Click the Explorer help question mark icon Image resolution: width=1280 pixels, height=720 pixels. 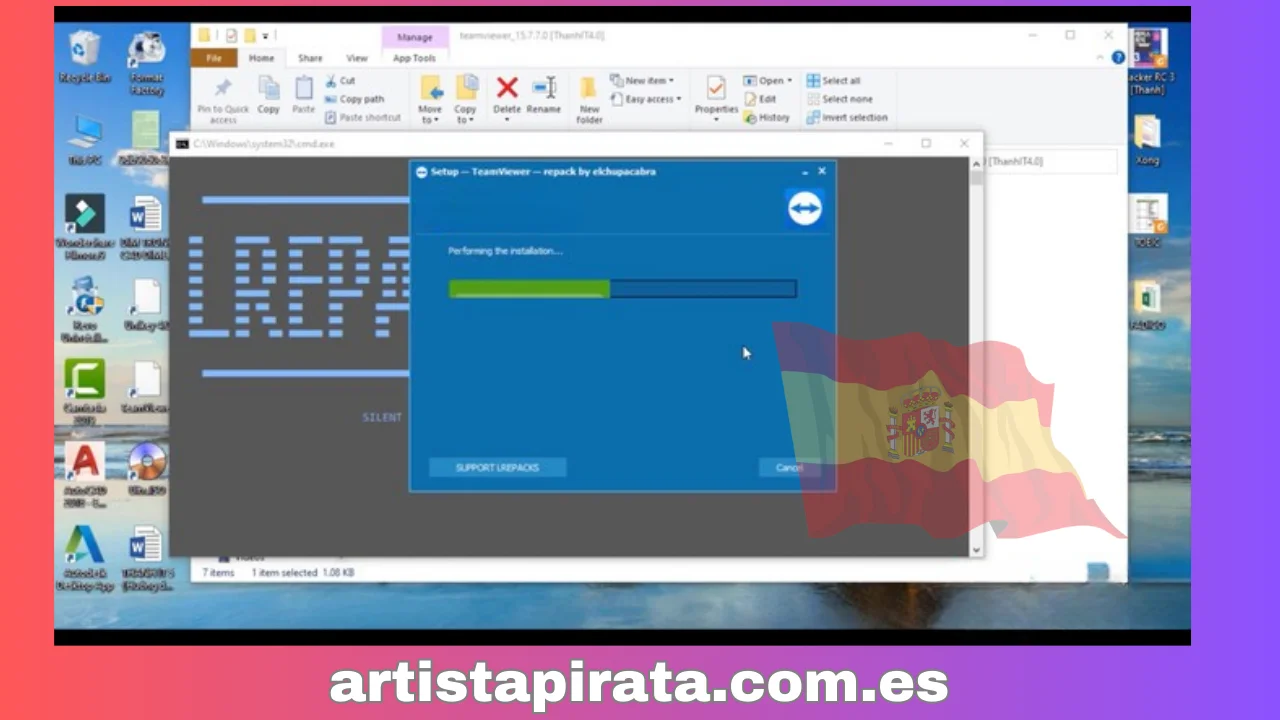pyautogui.click(x=1118, y=58)
